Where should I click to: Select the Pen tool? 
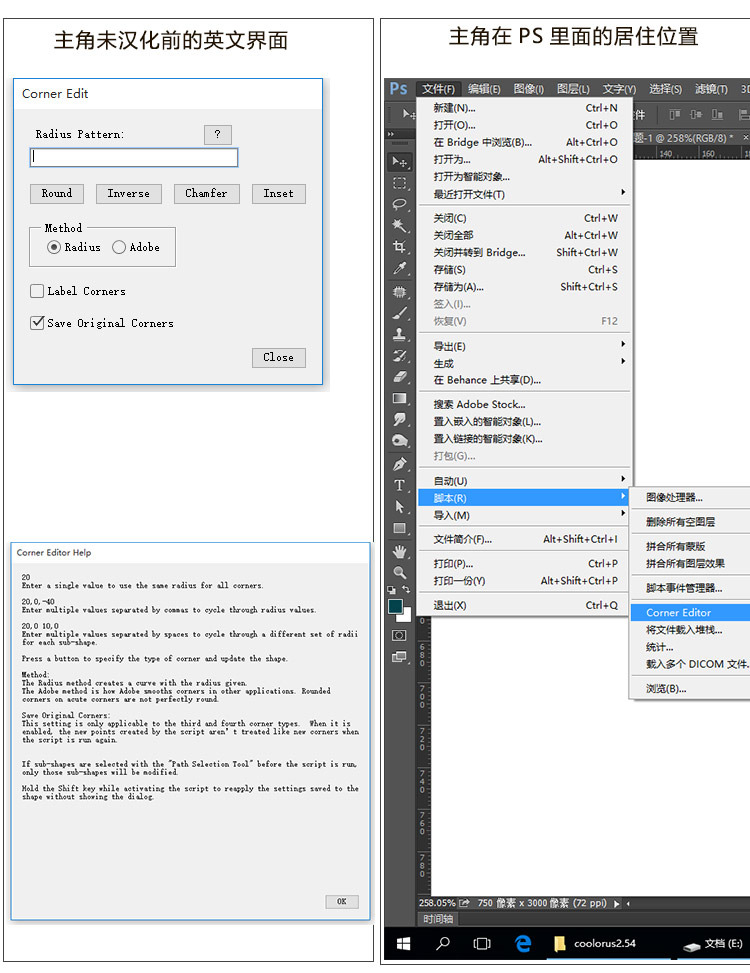click(400, 464)
